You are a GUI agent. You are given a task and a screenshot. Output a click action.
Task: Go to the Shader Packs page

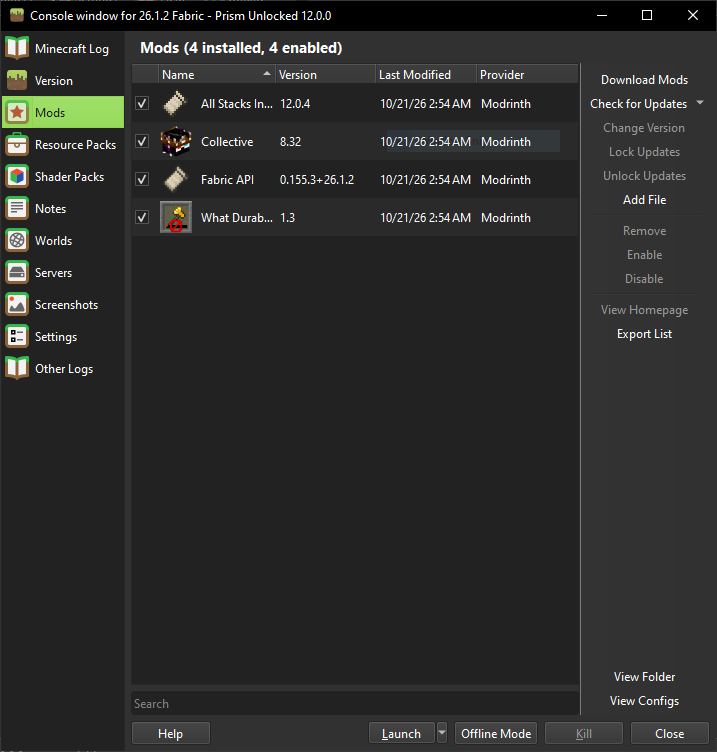click(63, 176)
